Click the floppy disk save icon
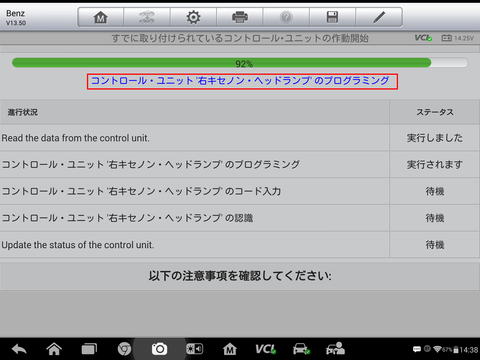480x360 pixels. (x=332, y=17)
